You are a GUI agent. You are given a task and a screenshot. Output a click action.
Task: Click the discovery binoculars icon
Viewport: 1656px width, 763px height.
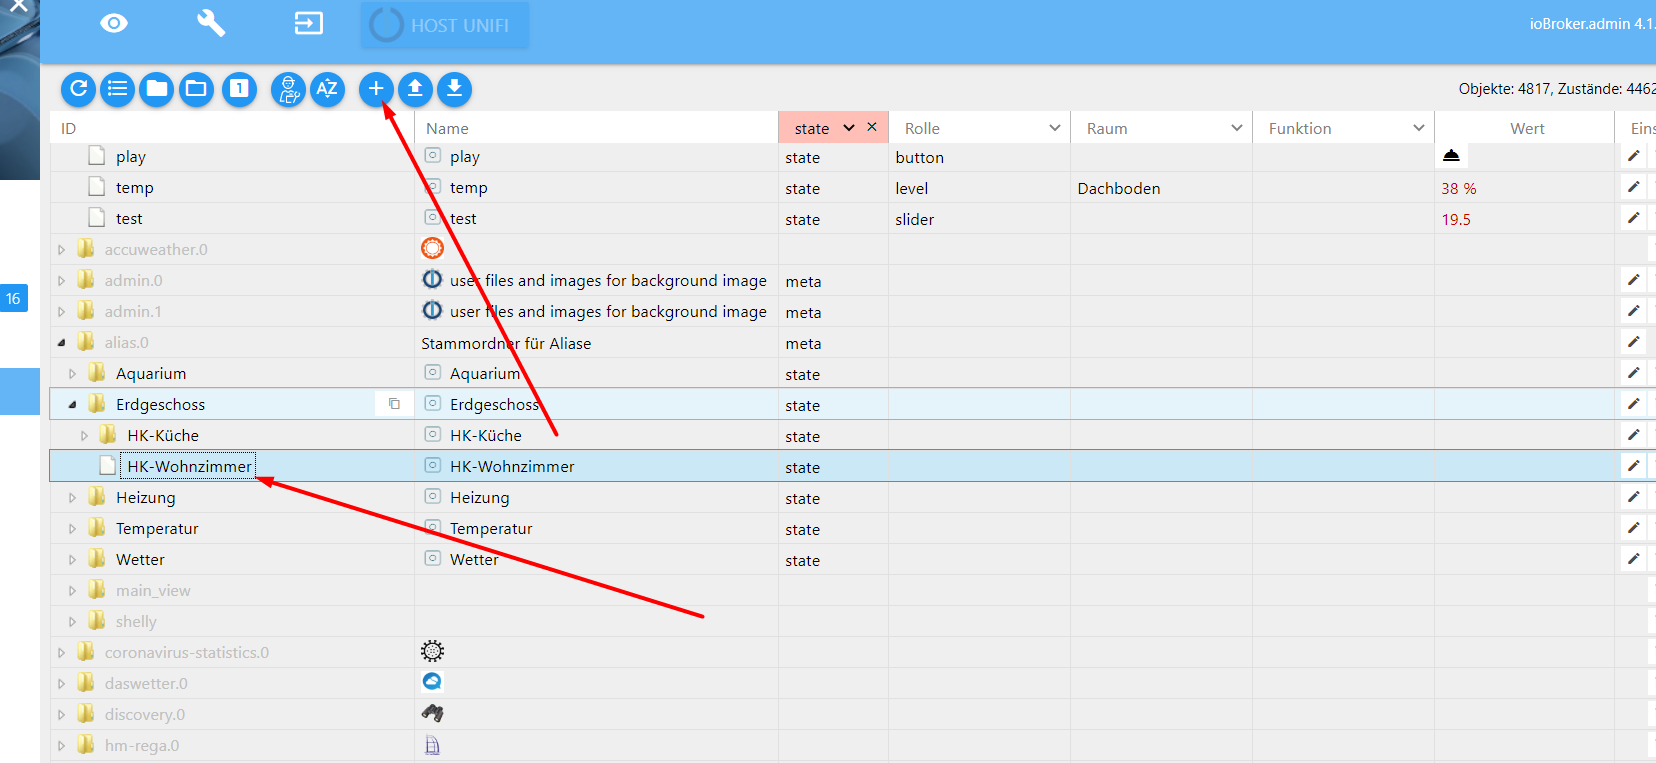432,713
